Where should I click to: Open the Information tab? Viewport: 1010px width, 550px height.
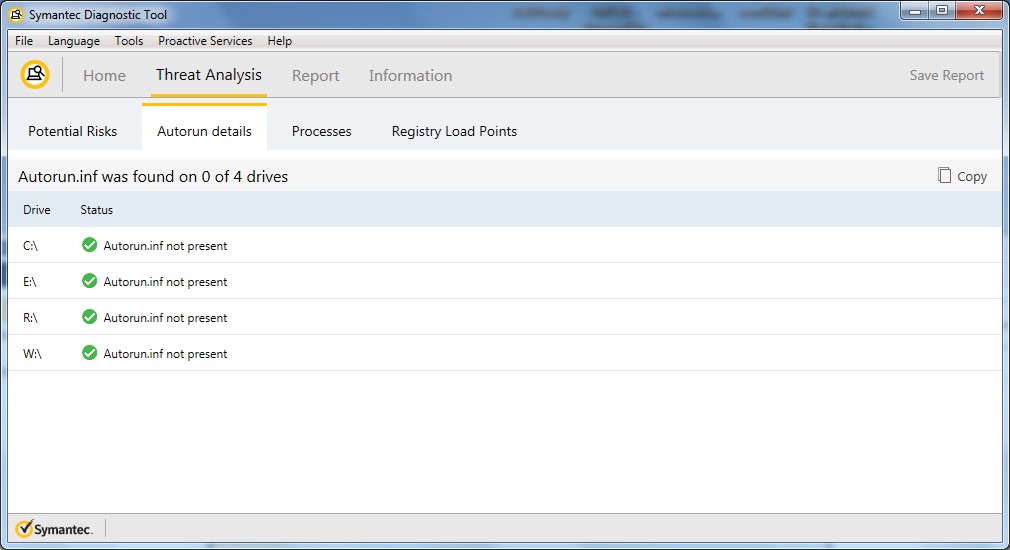[410, 76]
